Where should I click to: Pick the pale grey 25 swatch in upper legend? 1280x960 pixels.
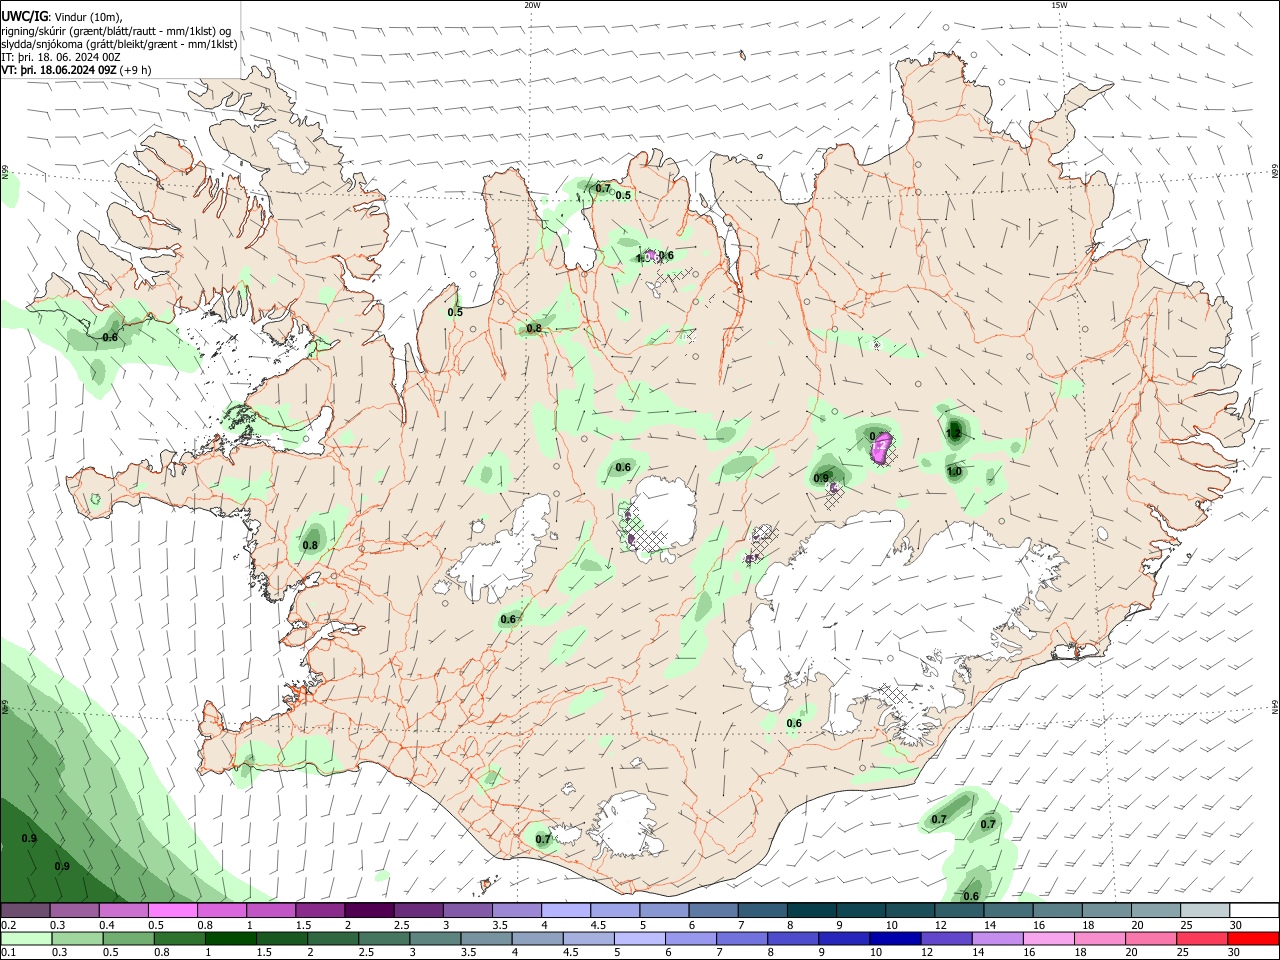coord(1204,911)
